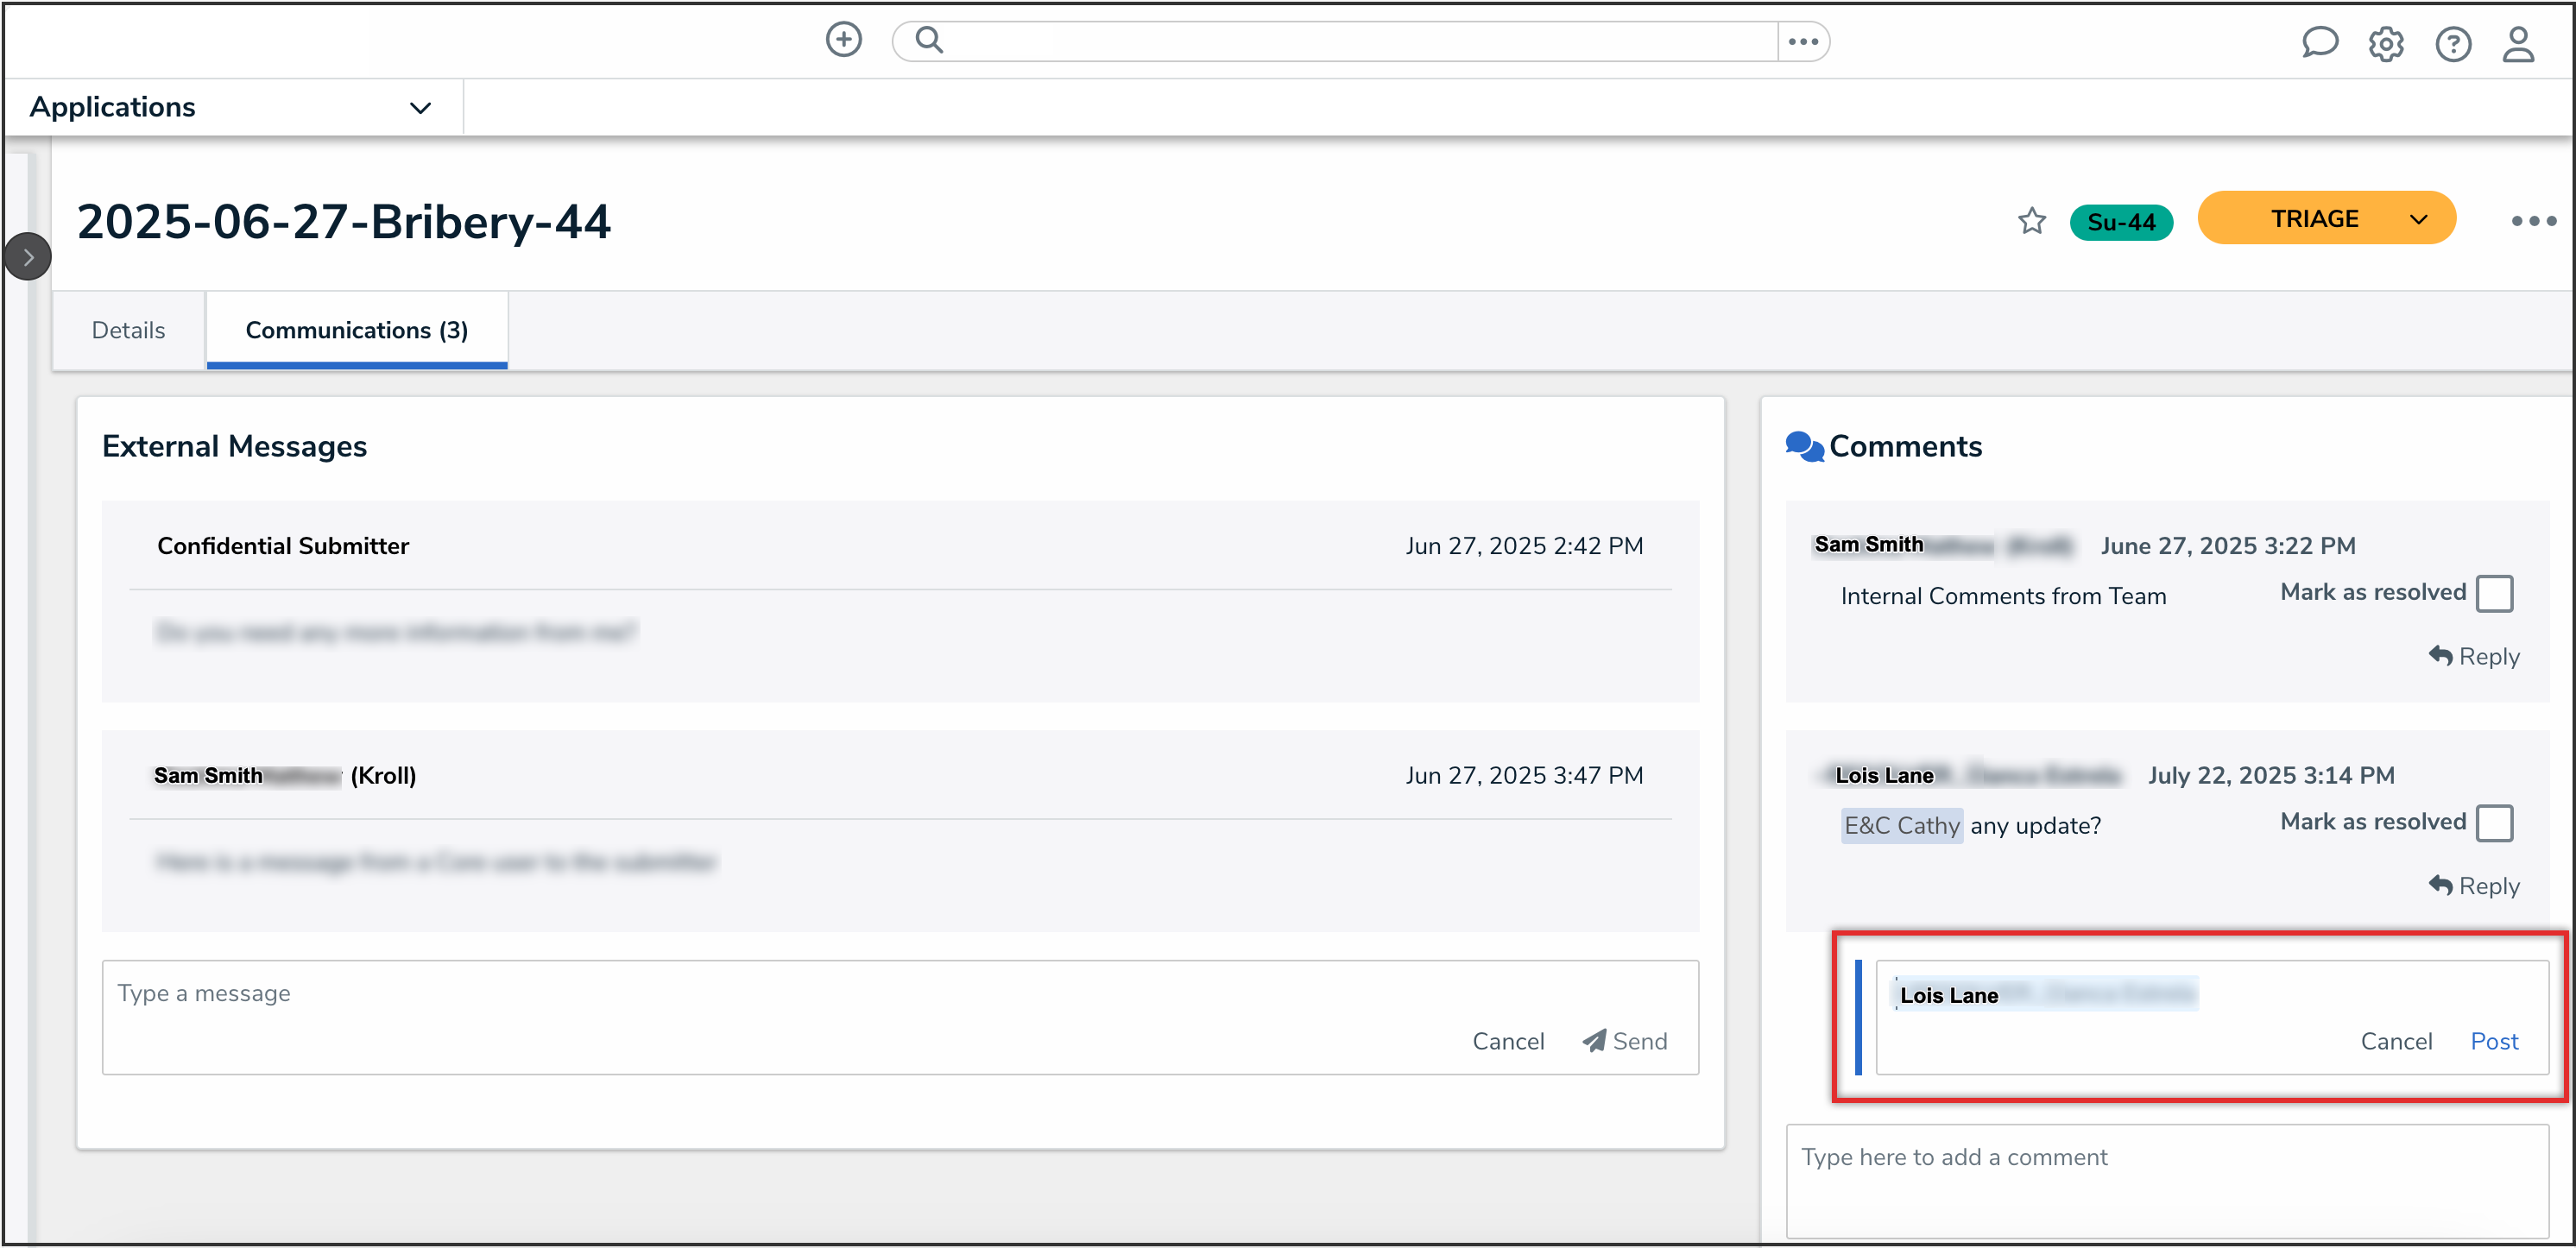
Task: Click Post in the reply box
Action: pos(2493,1041)
